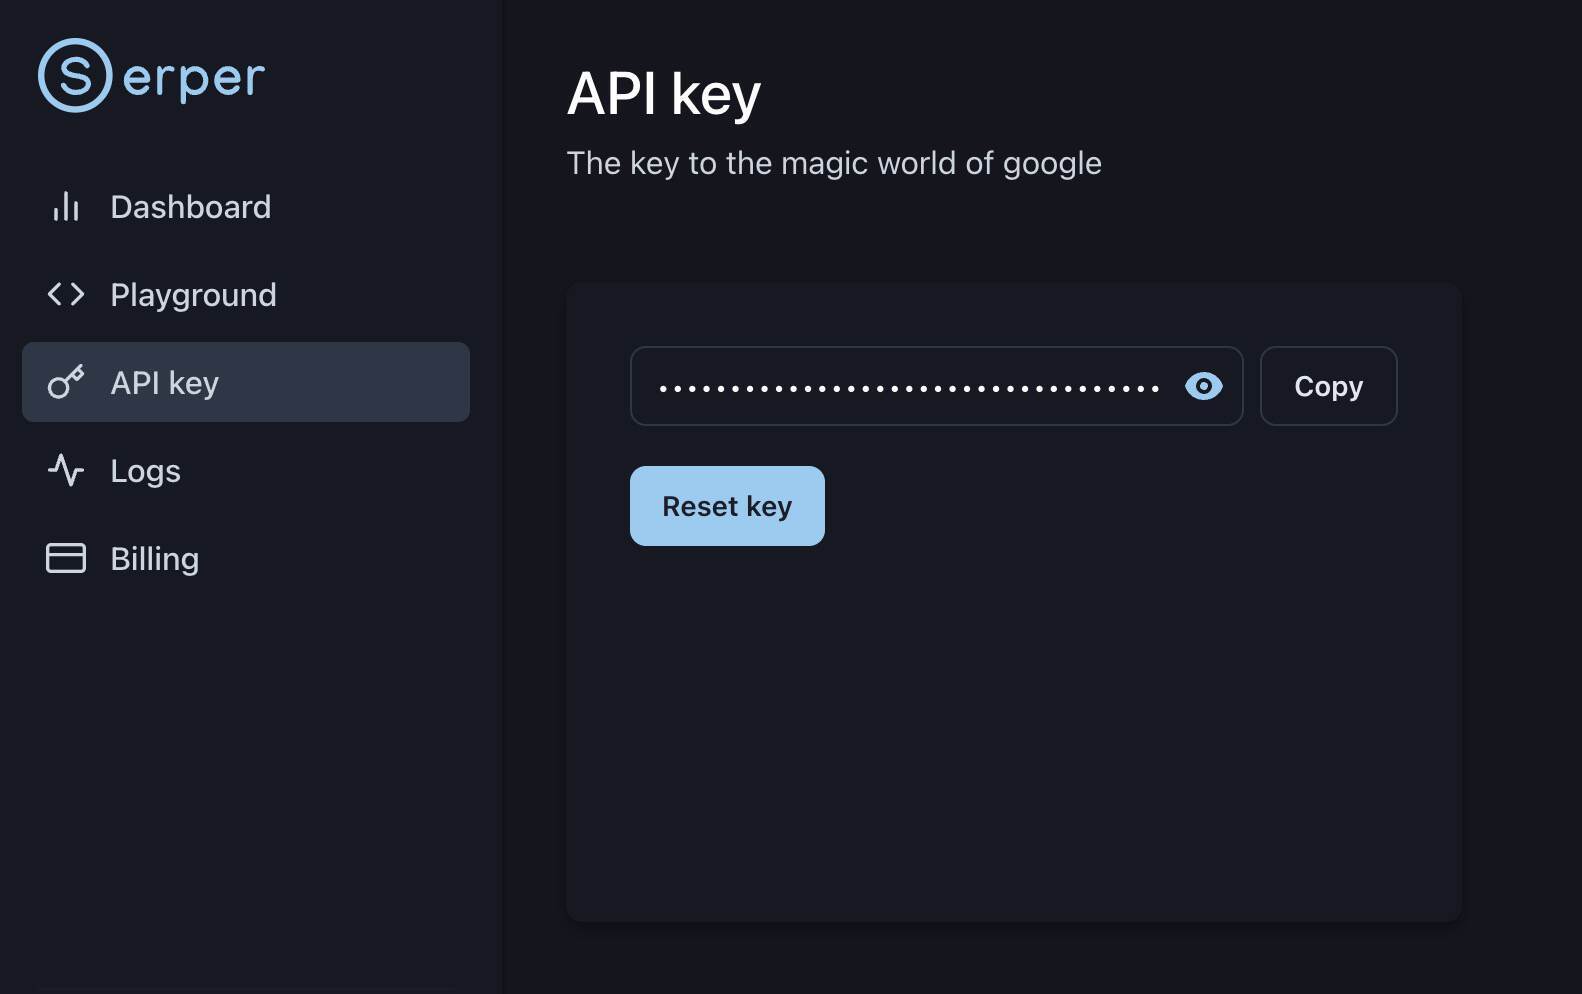Click the Logs activity pulse icon
This screenshot has width=1582, height=994.
click(66, 471)
